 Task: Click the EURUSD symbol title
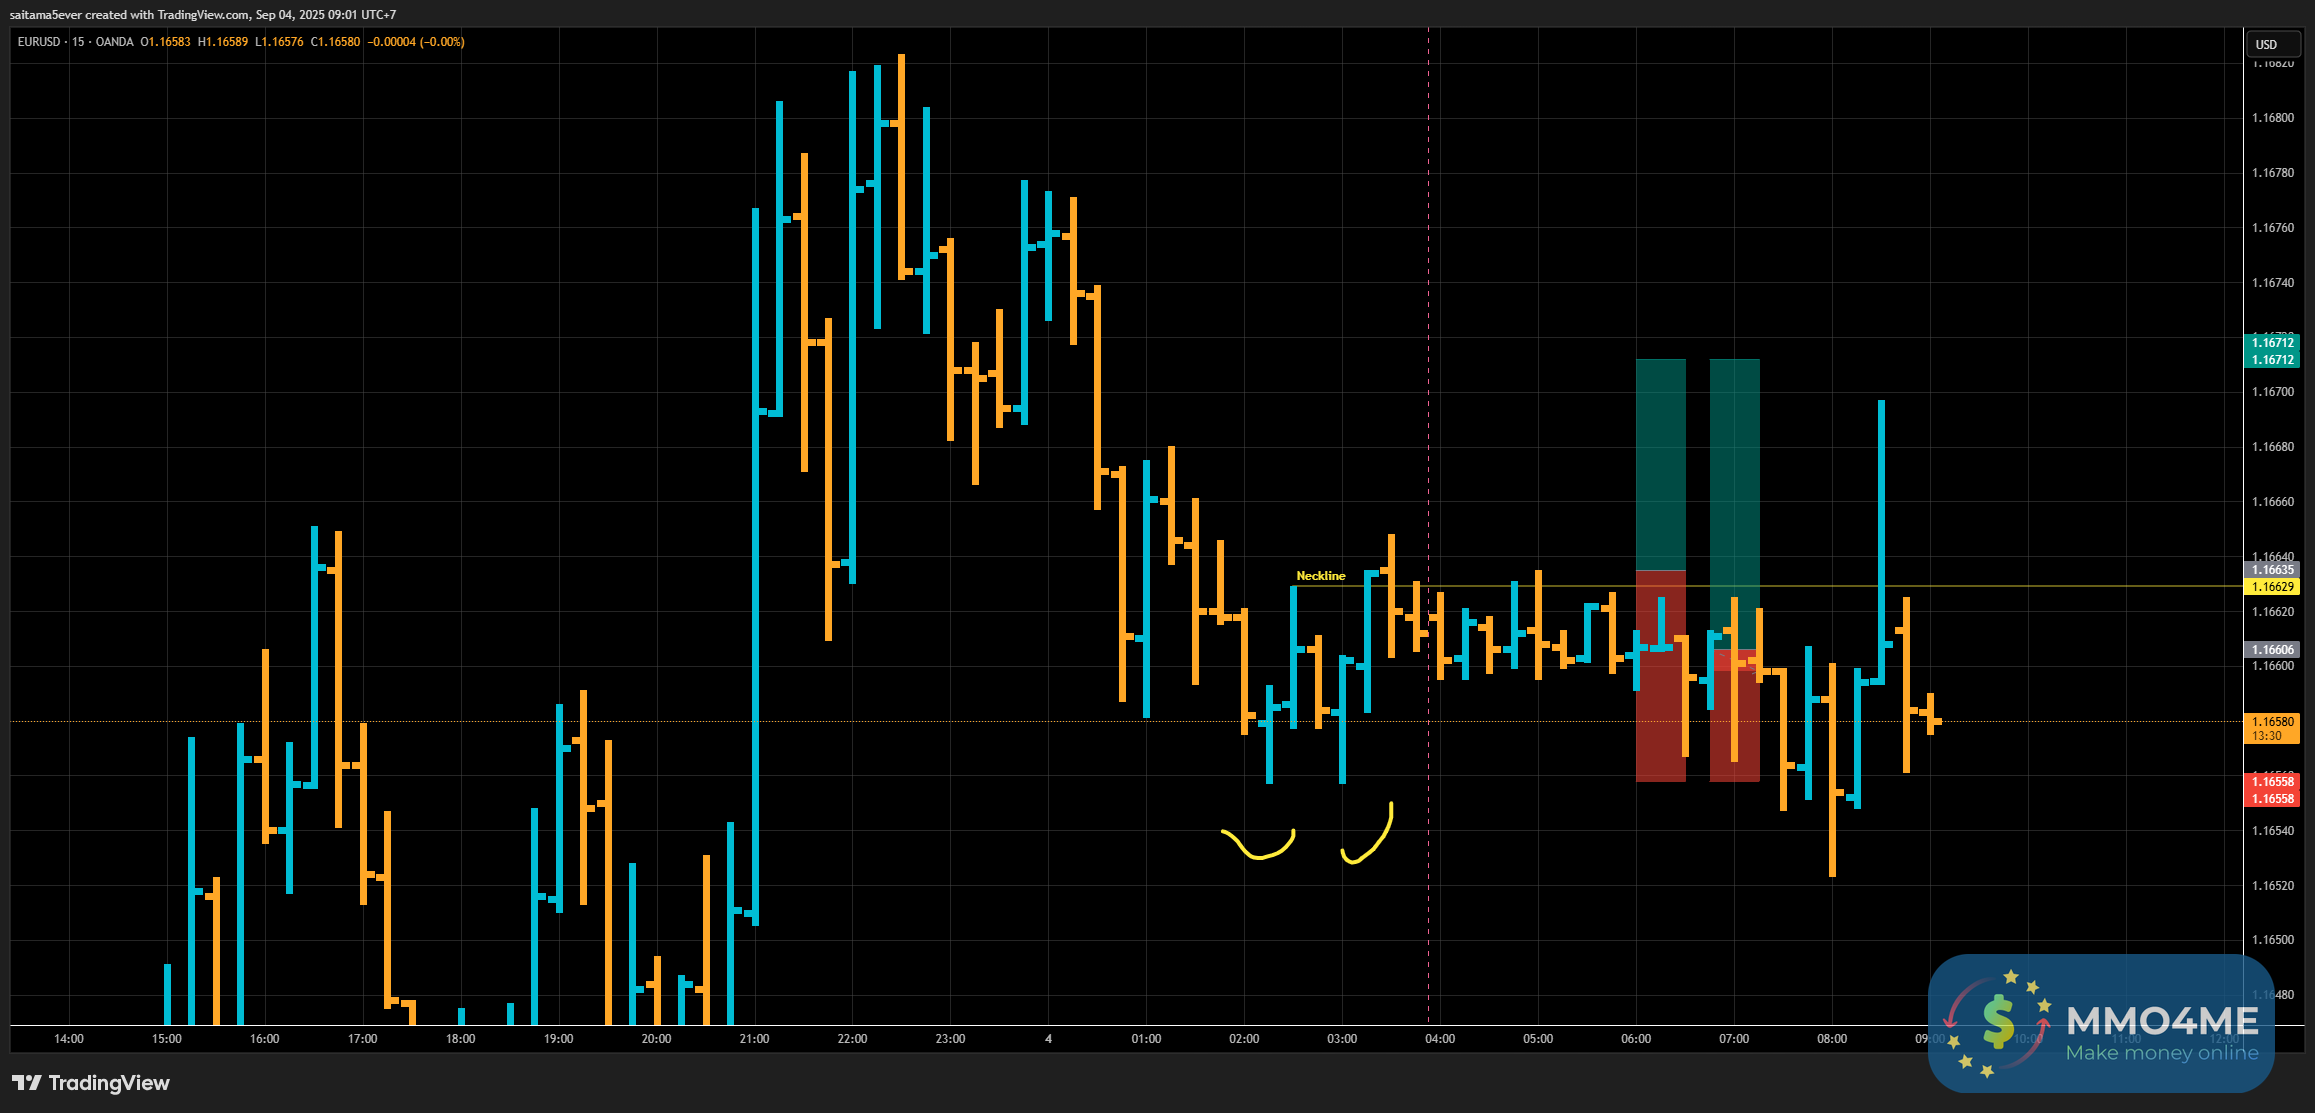click(x=39, y=42)
